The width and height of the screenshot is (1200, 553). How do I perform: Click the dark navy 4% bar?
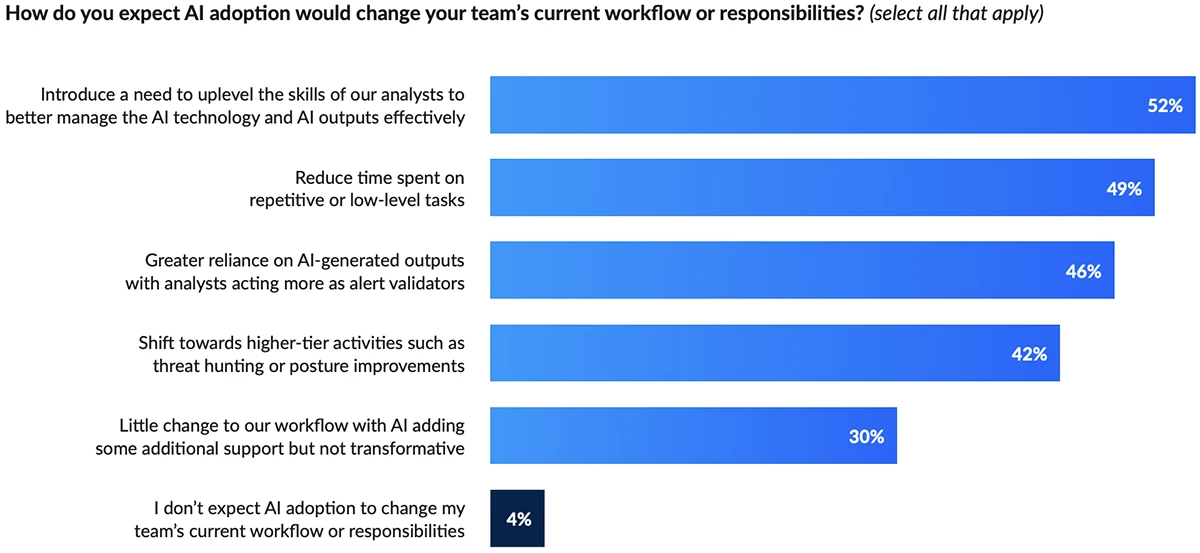[517, 518]
